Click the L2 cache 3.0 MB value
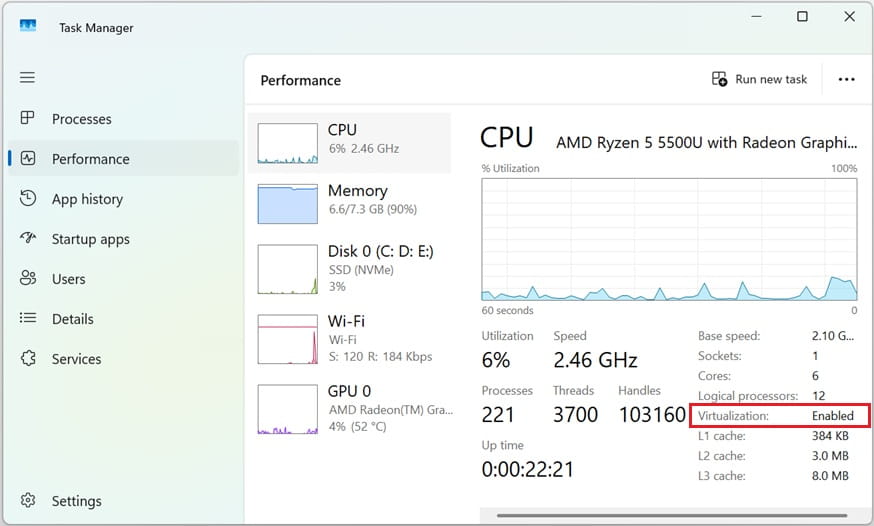Screen dimensions: 874x526 click(x=830, y=456)
